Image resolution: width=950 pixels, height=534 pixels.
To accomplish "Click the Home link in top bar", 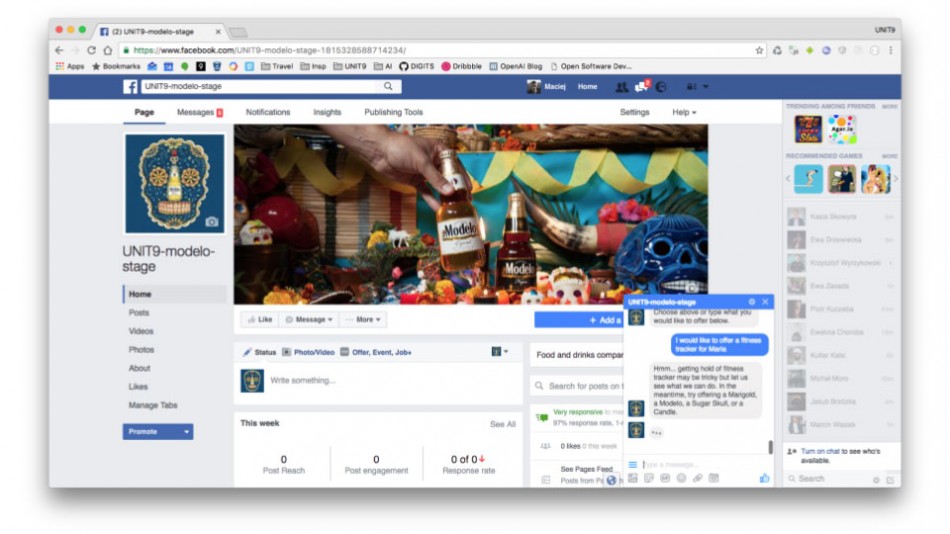I will coord(587,87).
